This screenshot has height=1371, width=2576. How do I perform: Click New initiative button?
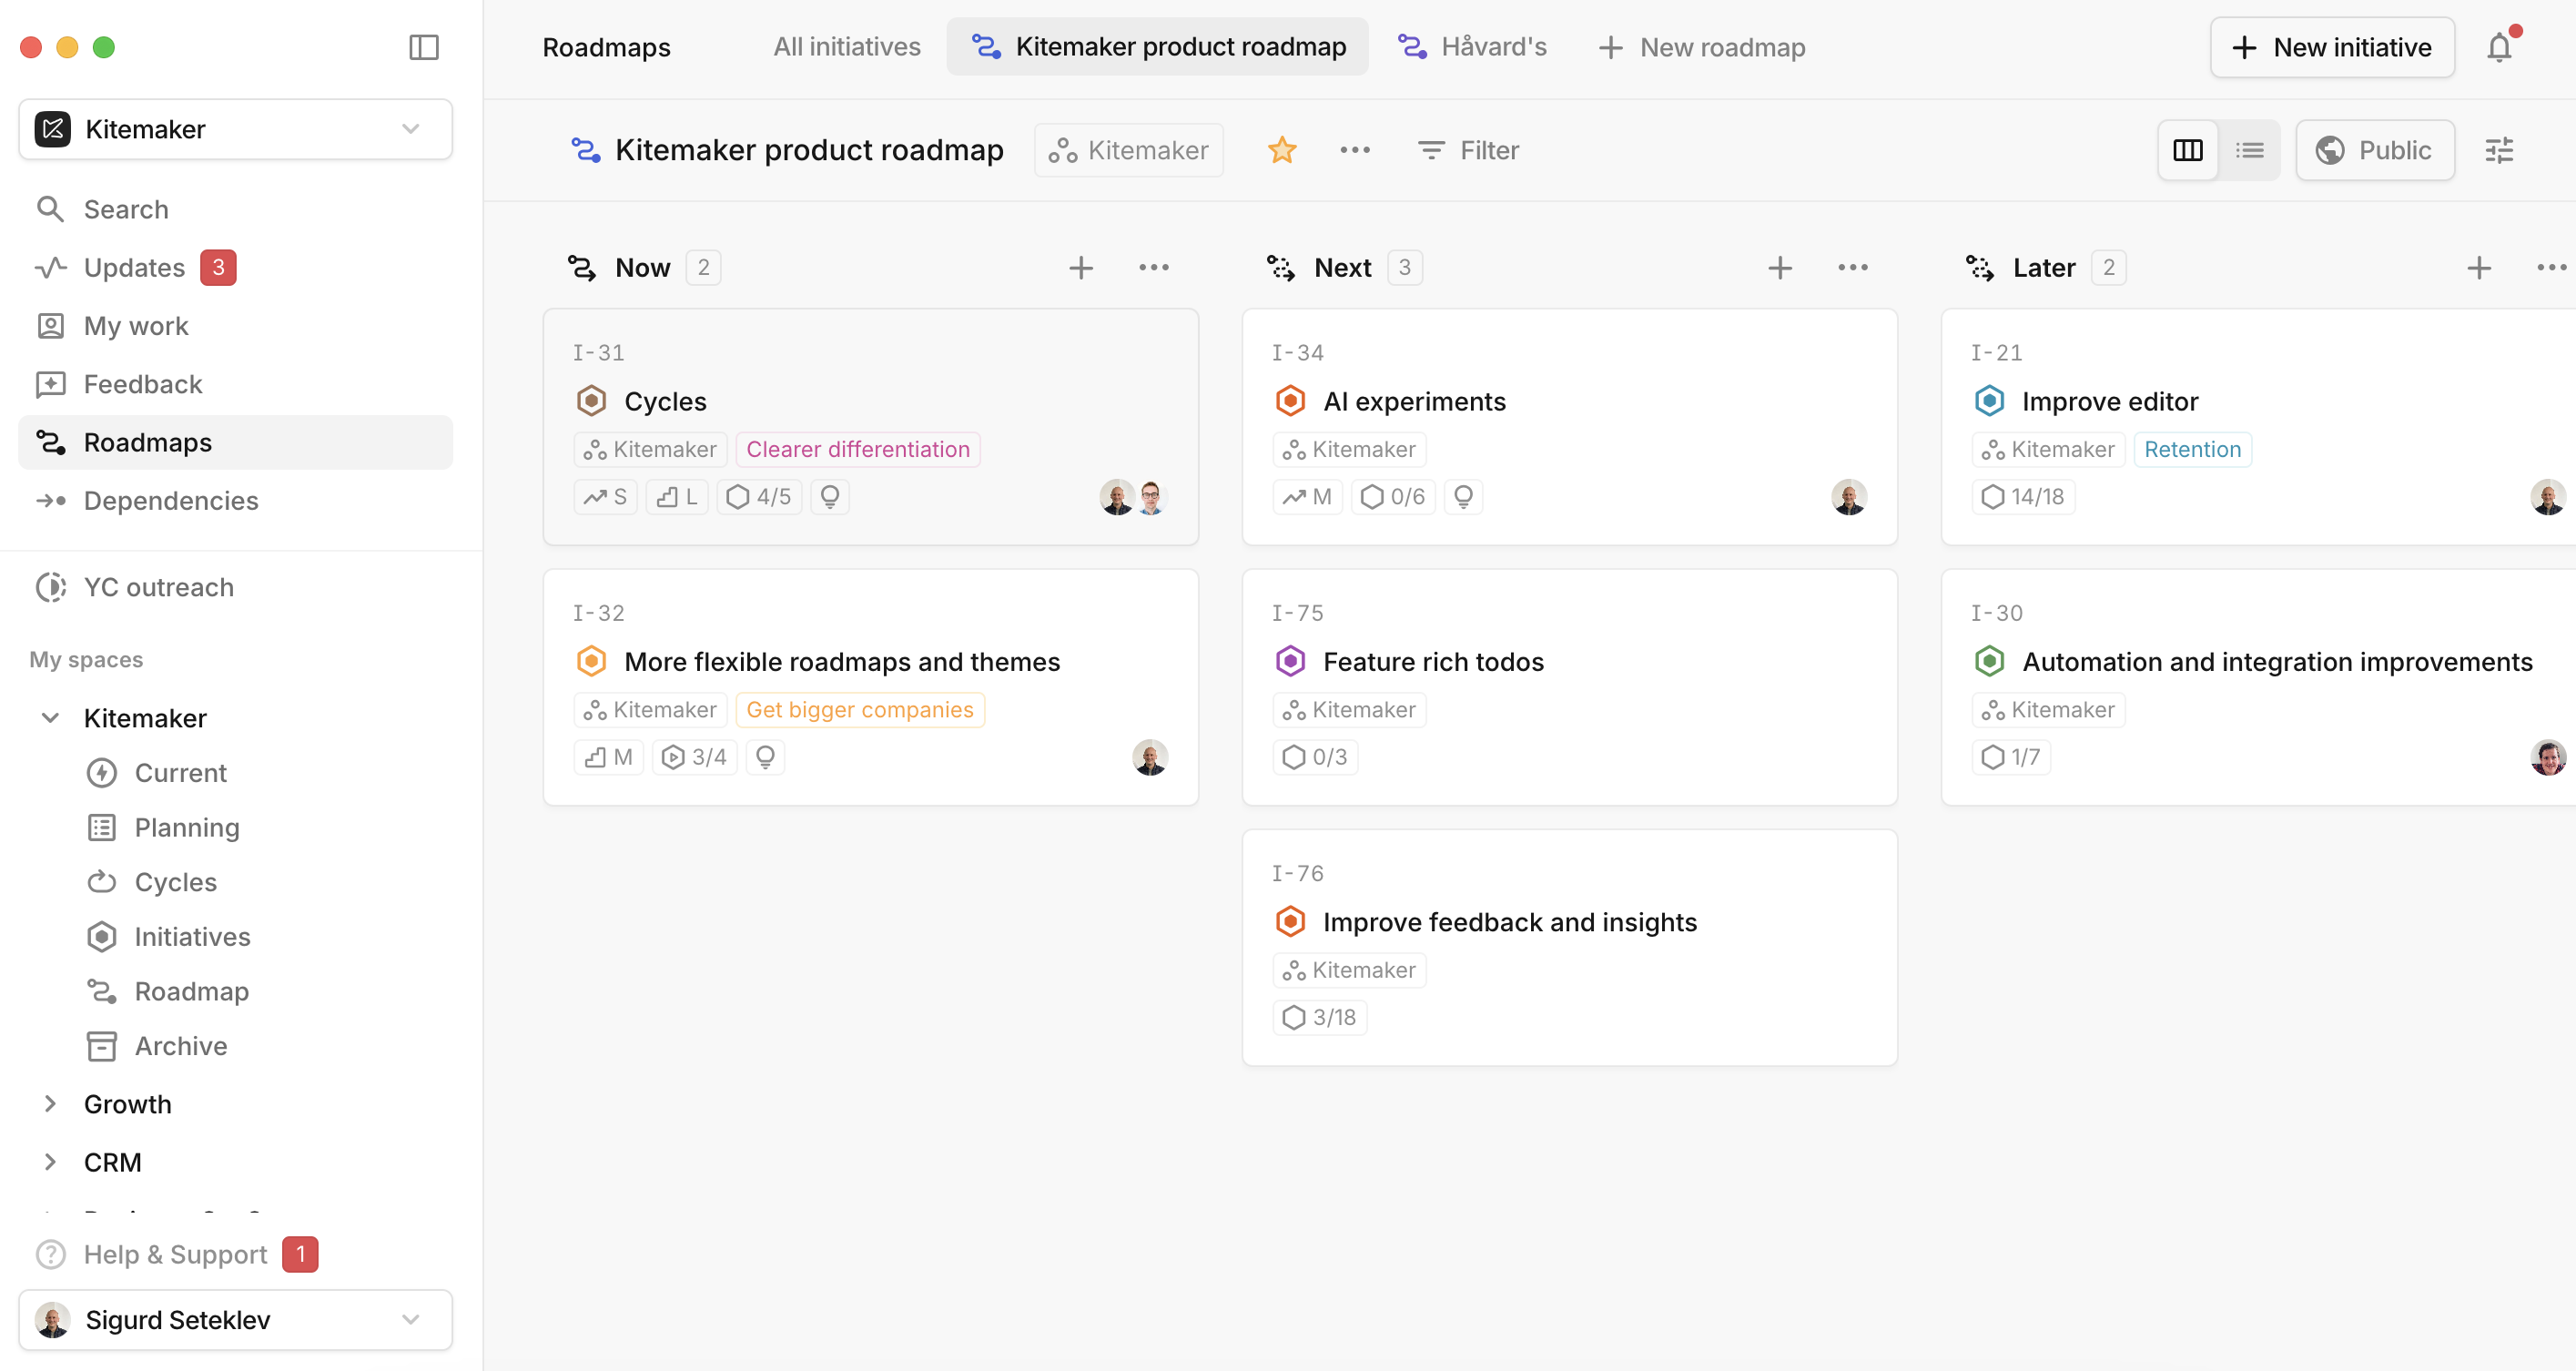tap(2331, 47)
